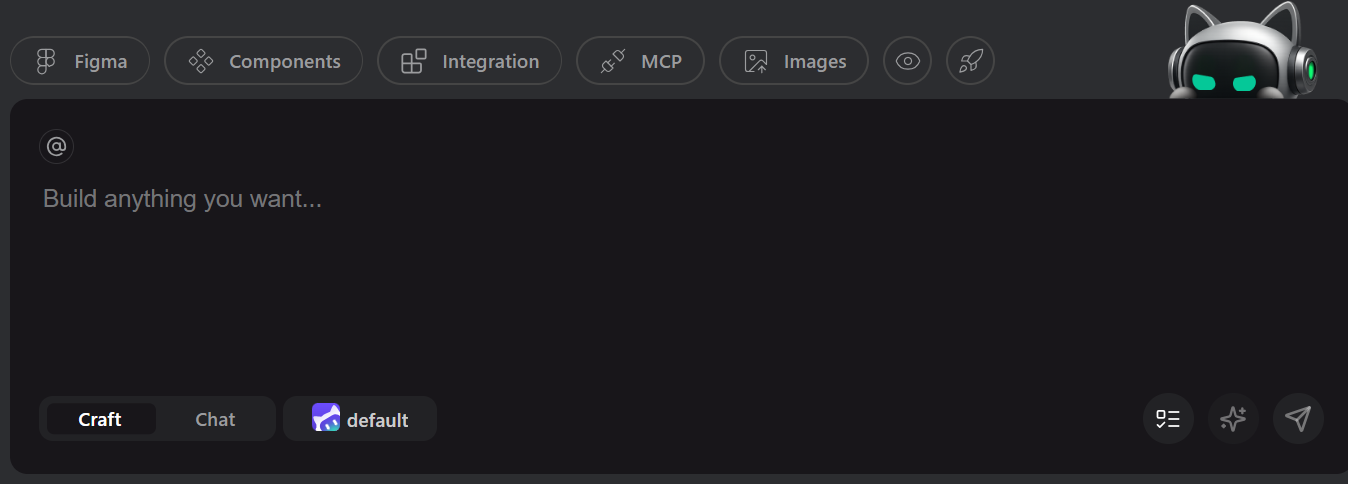Viewport: 1348px width, 484px height.
Task: Click the purple icon beside default
Action: [326, 418]
